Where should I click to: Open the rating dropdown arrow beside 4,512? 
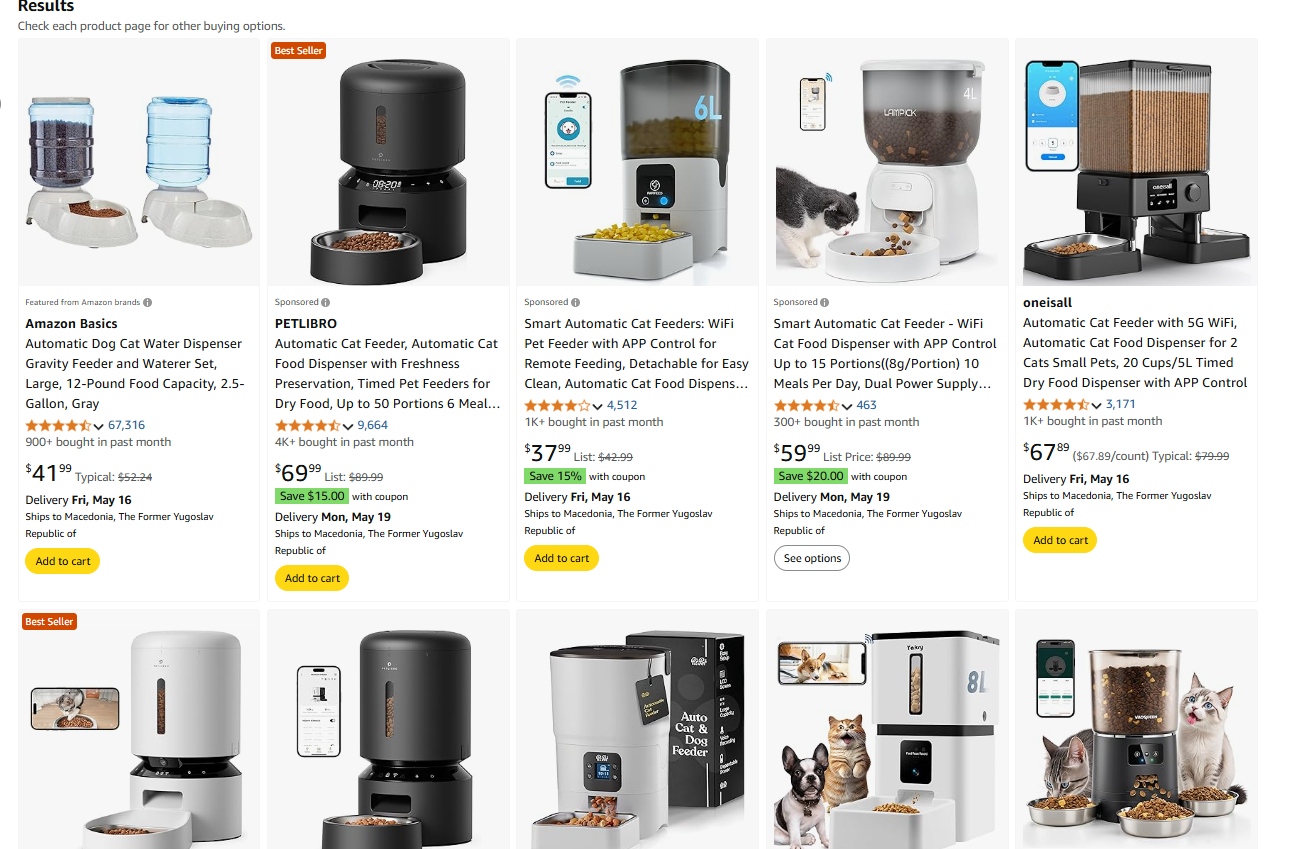click(x=597, y=406)
